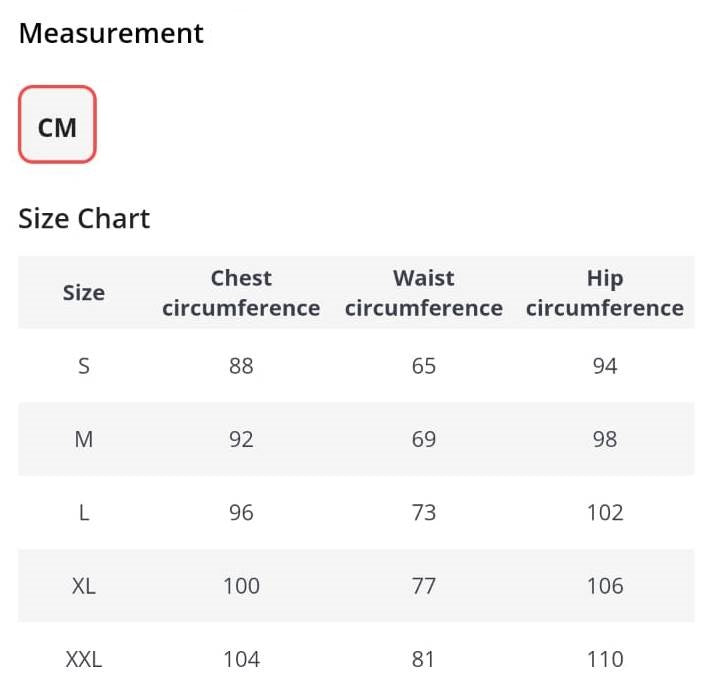Select the M size row label

pyautogui.click(x=84, y=439)
